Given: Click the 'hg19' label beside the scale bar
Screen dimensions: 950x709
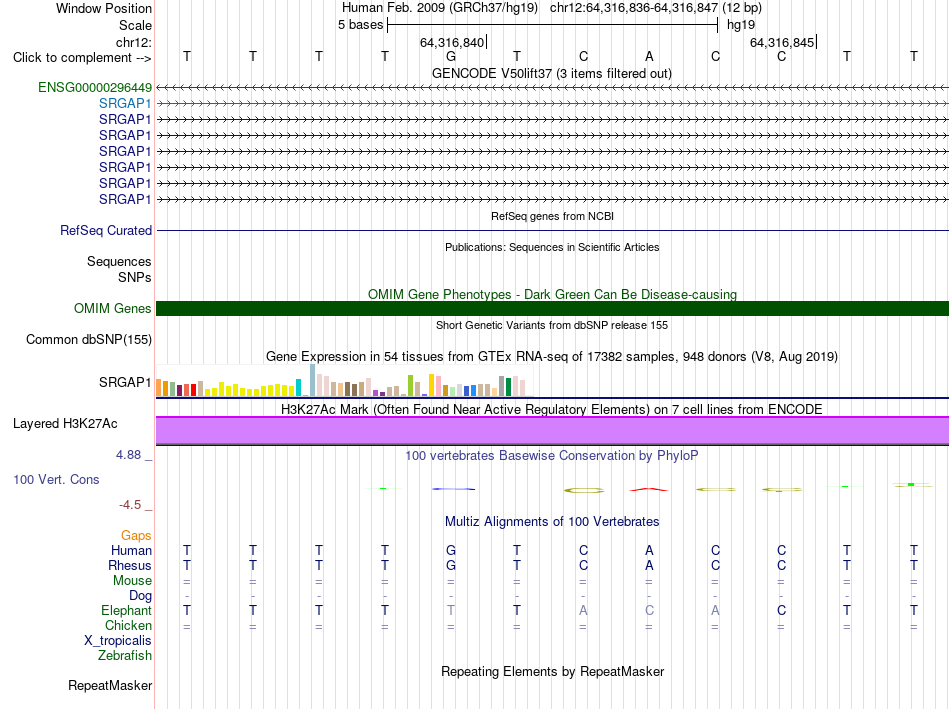Looking at the screenshot, I should click(741, 25).
